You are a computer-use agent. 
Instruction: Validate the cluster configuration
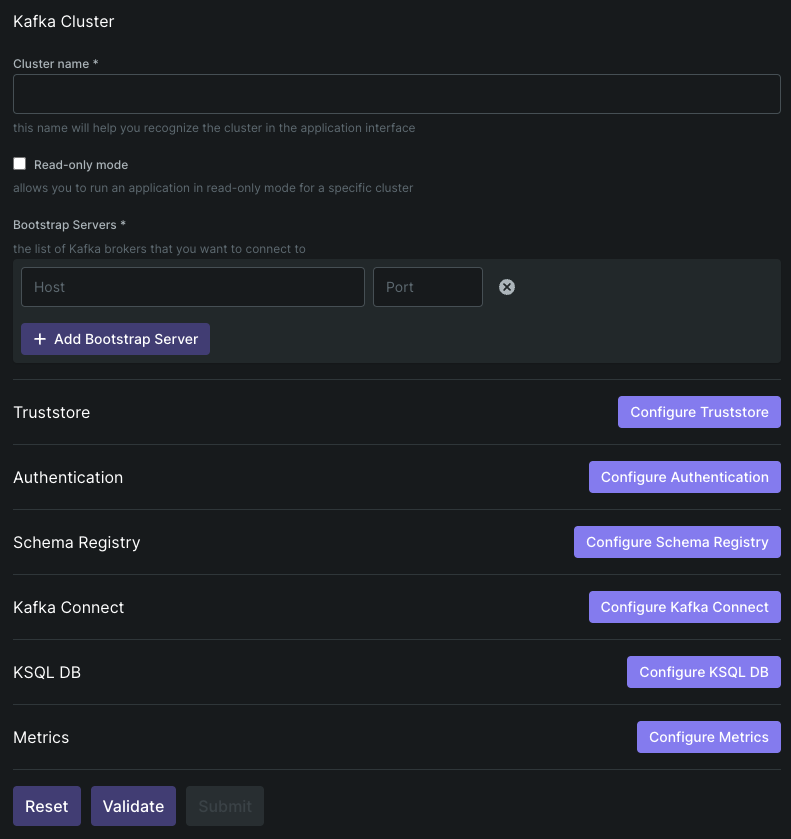(x=133, y=806)
